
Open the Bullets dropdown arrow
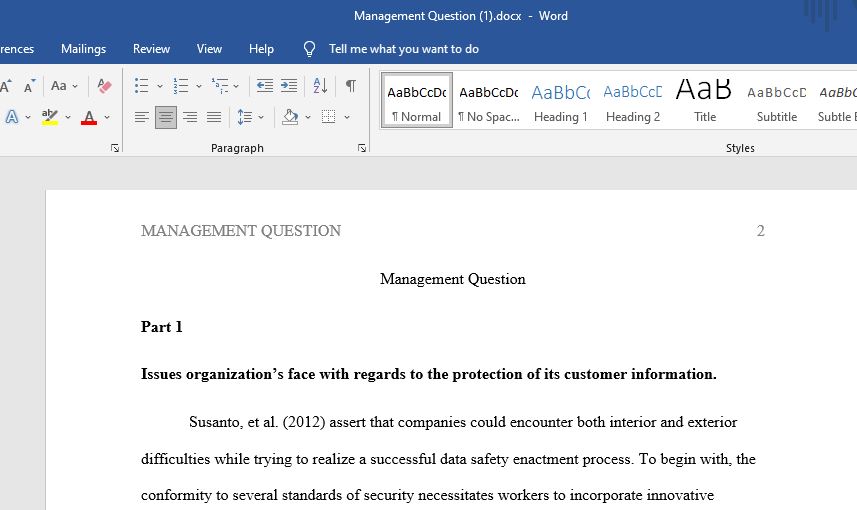160,86
